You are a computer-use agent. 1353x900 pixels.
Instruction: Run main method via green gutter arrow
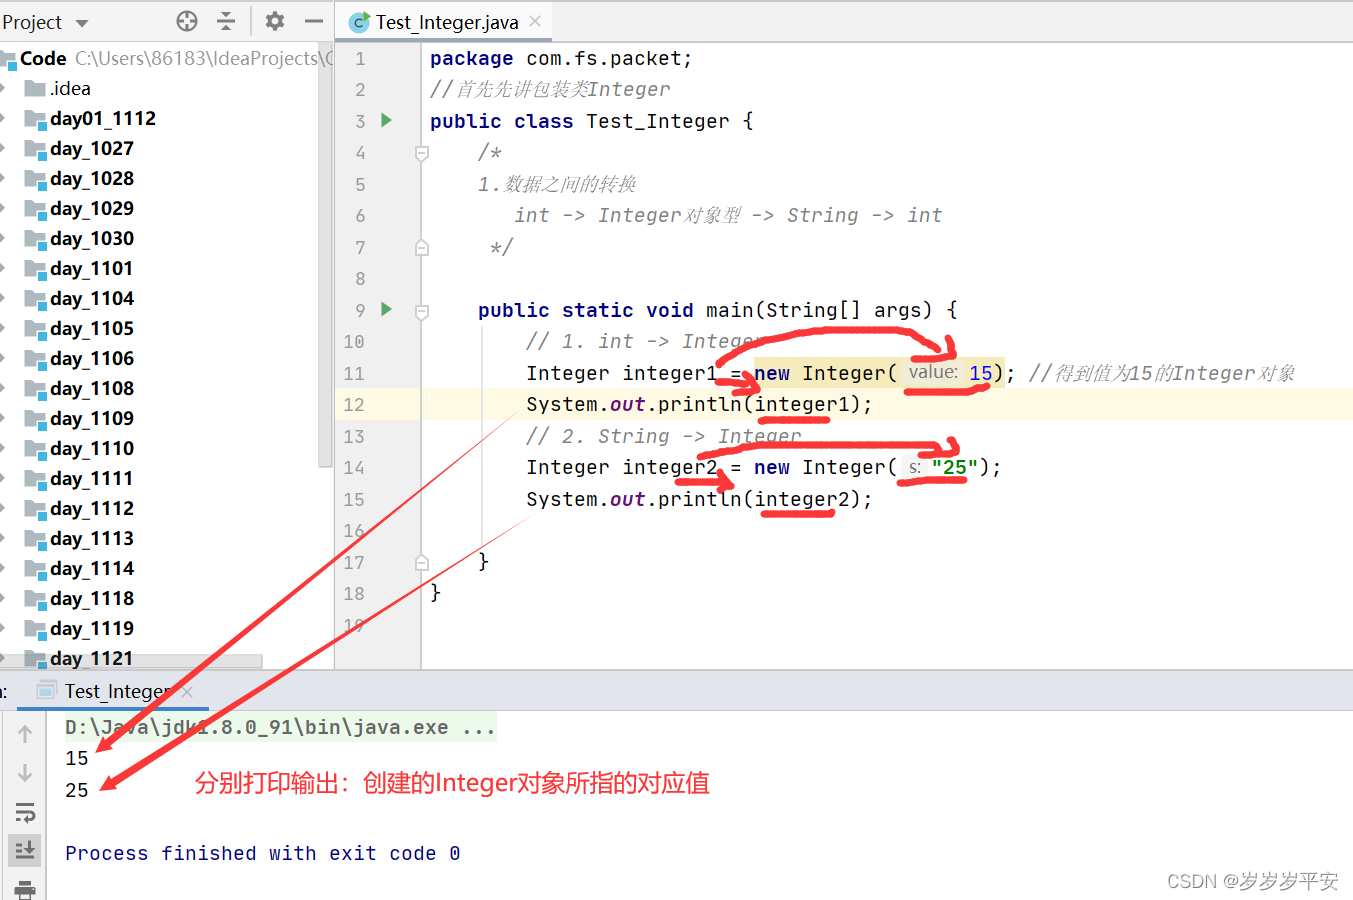click(x=386, y=310)
